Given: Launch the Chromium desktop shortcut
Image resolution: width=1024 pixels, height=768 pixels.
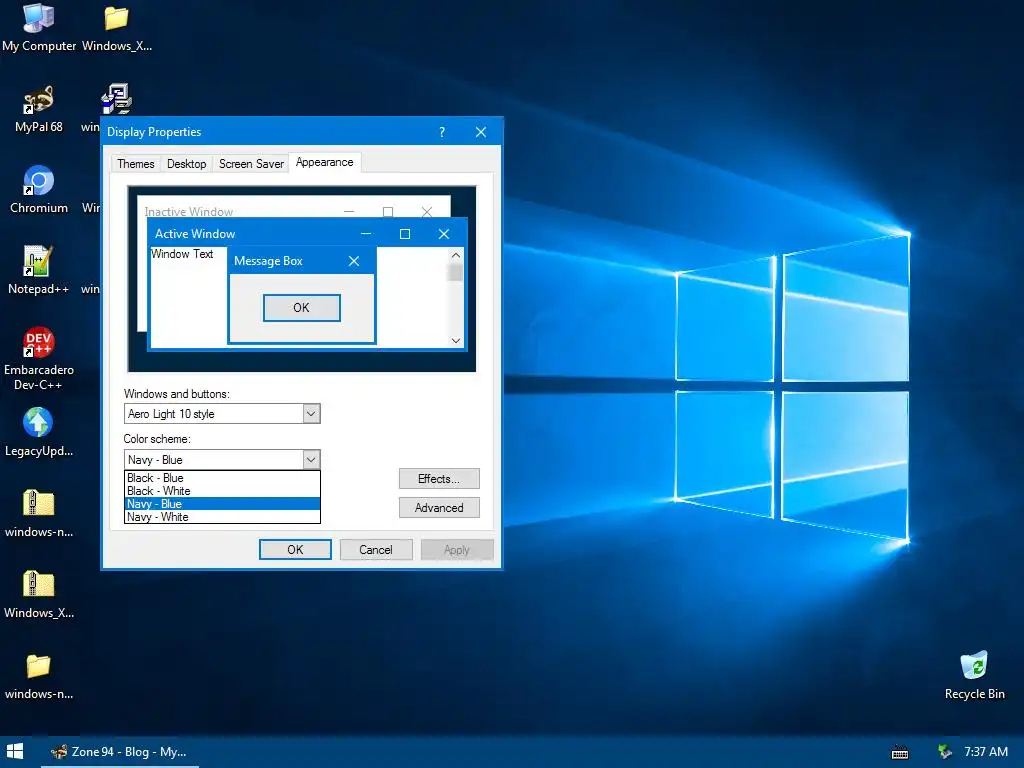Looking at the screenshot, I should tap(39, 189).
